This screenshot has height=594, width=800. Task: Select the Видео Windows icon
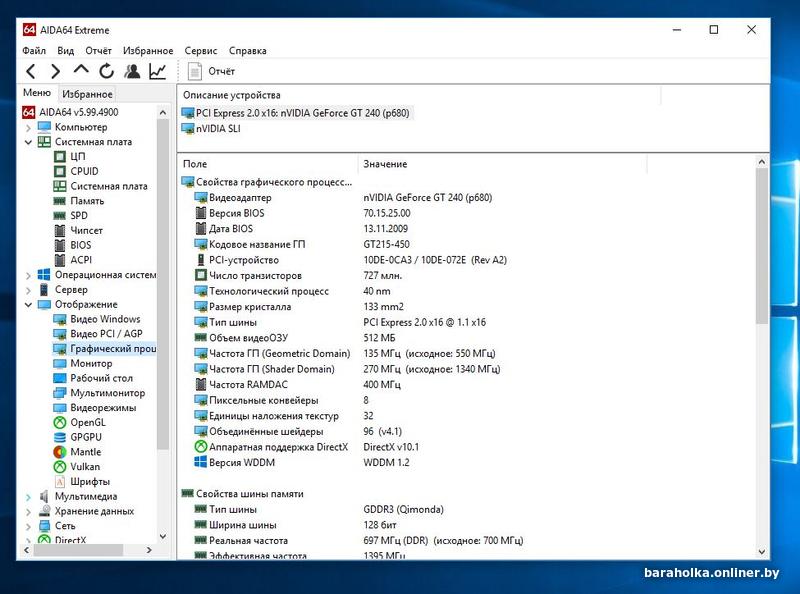click(60, 319)
